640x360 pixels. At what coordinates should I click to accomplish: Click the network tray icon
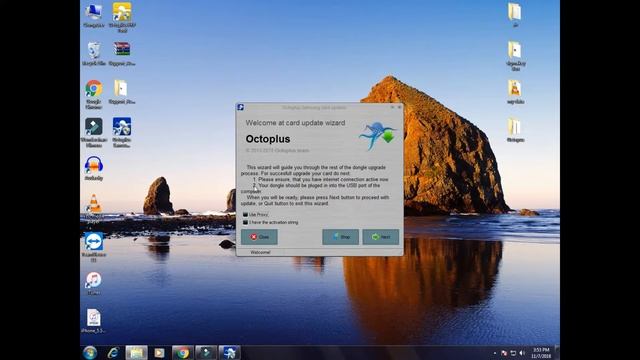click(513, 353)
